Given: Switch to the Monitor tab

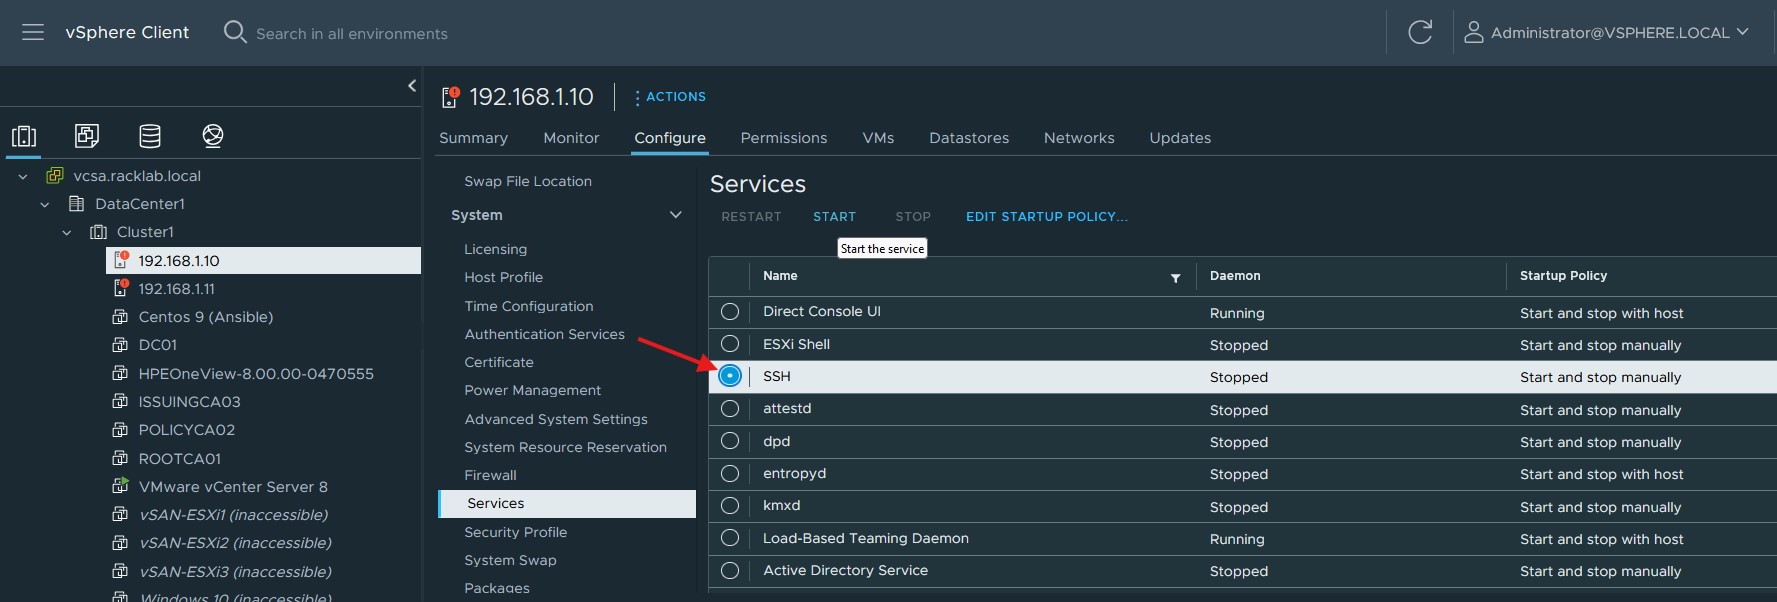Looking at the screenshot, I should point(571,138).
